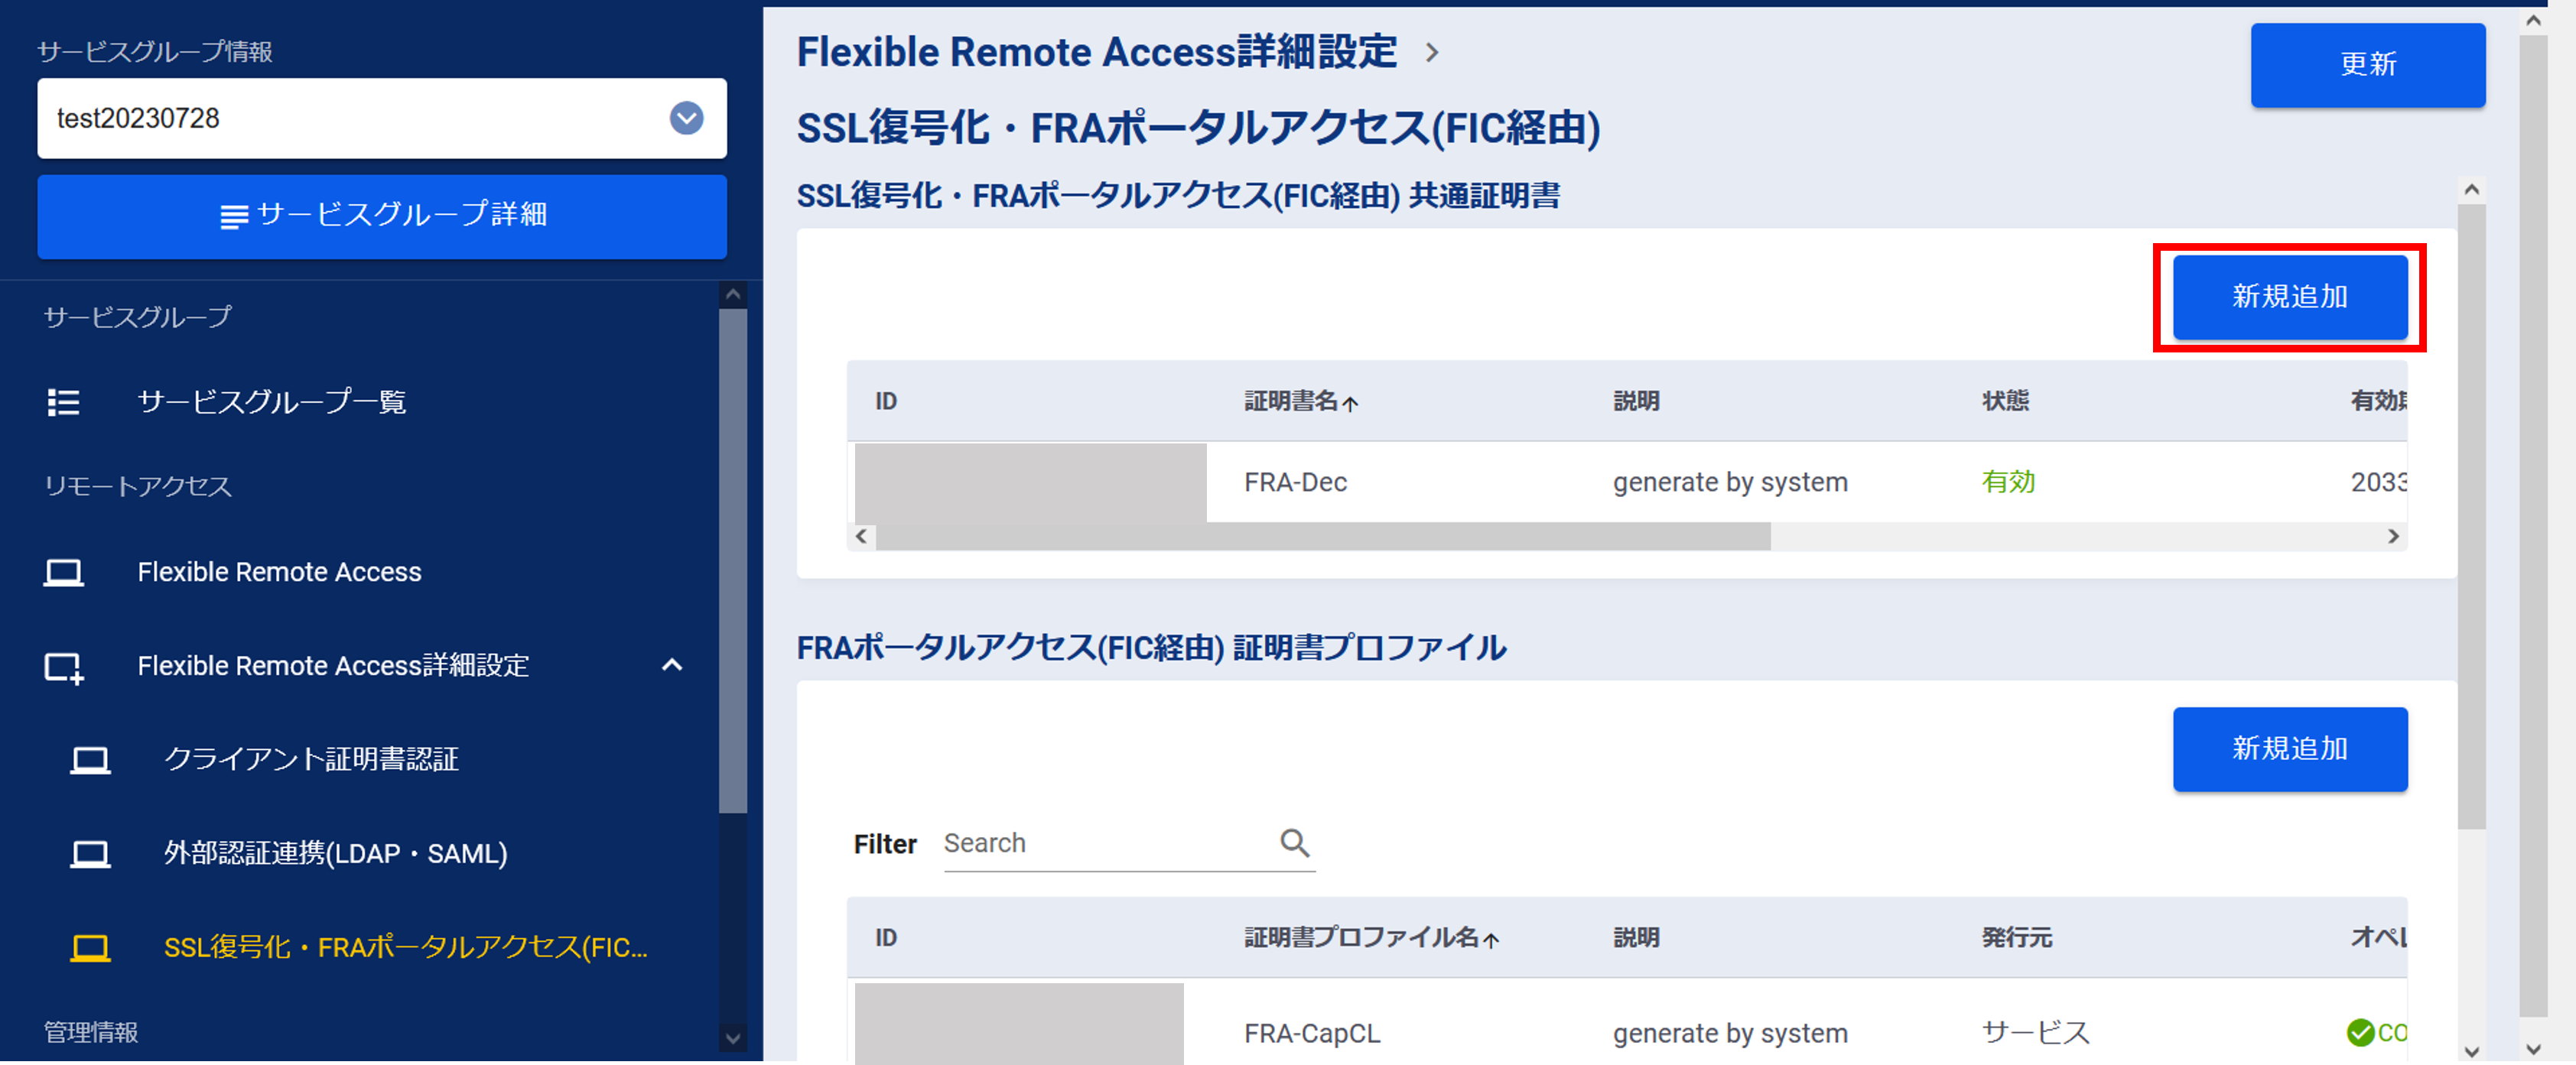Click the laptop icon beside クライアント証明書認証

[90, 760]
